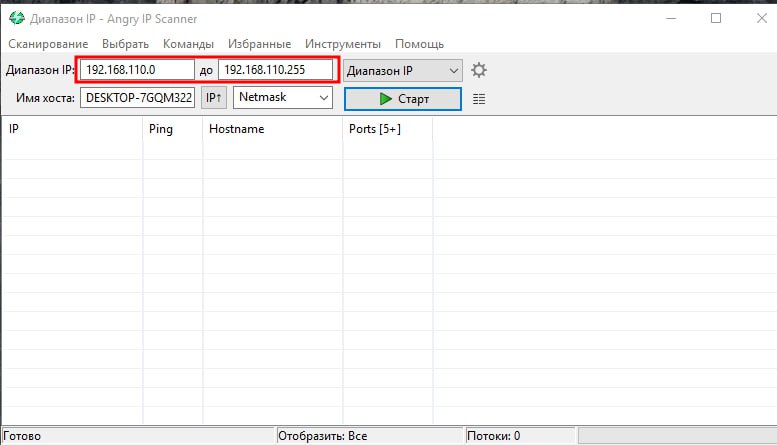Open the Сканирование menu
The width and height of the screenshot is (777, 445).
click(48, 44)
